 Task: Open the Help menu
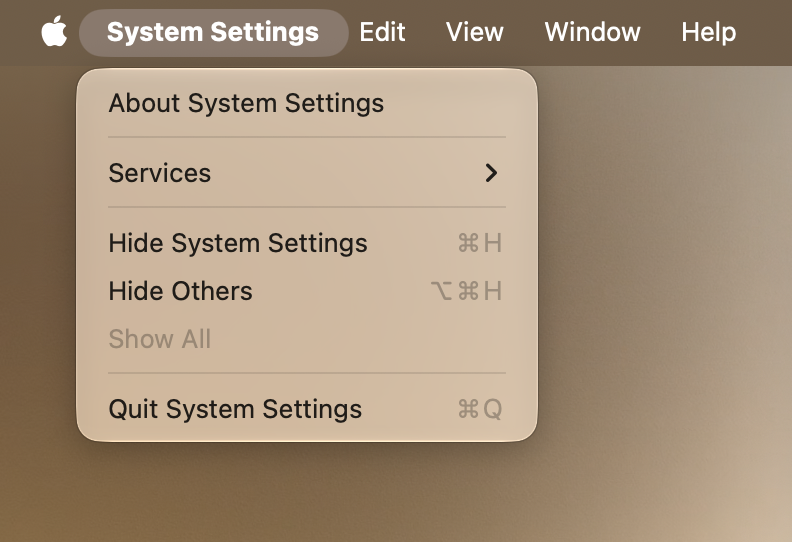coord(708,32)
